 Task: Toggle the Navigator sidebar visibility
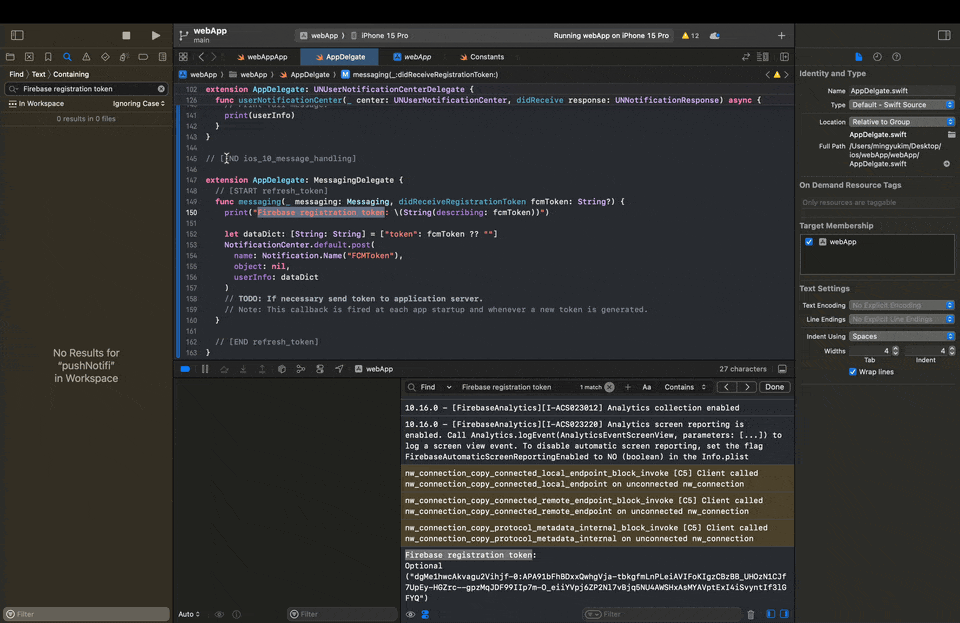pyautogui.click(x=17, y=35)
